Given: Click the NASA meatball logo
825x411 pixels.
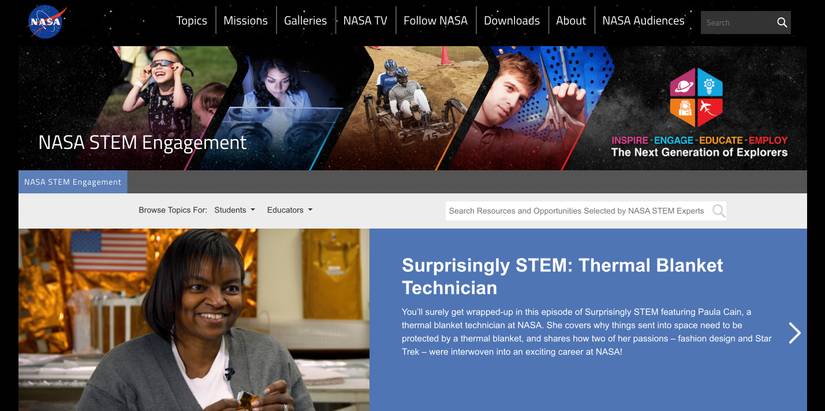Looking at the screenshot, I should pos(47,22).
